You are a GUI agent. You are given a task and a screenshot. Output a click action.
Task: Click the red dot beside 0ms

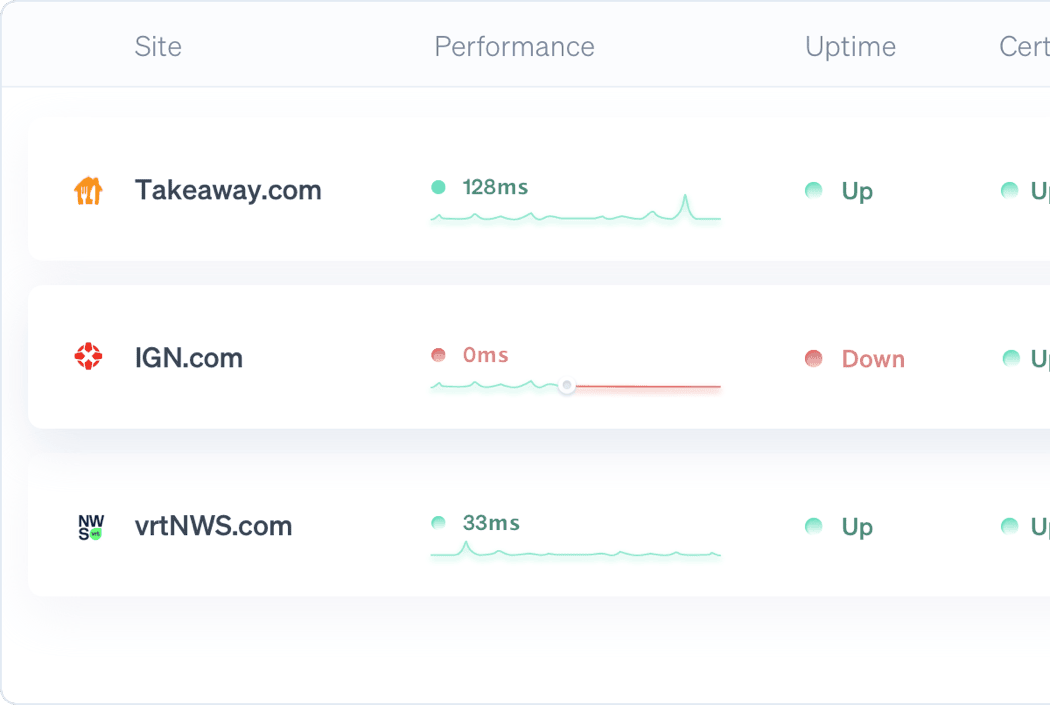438,355
